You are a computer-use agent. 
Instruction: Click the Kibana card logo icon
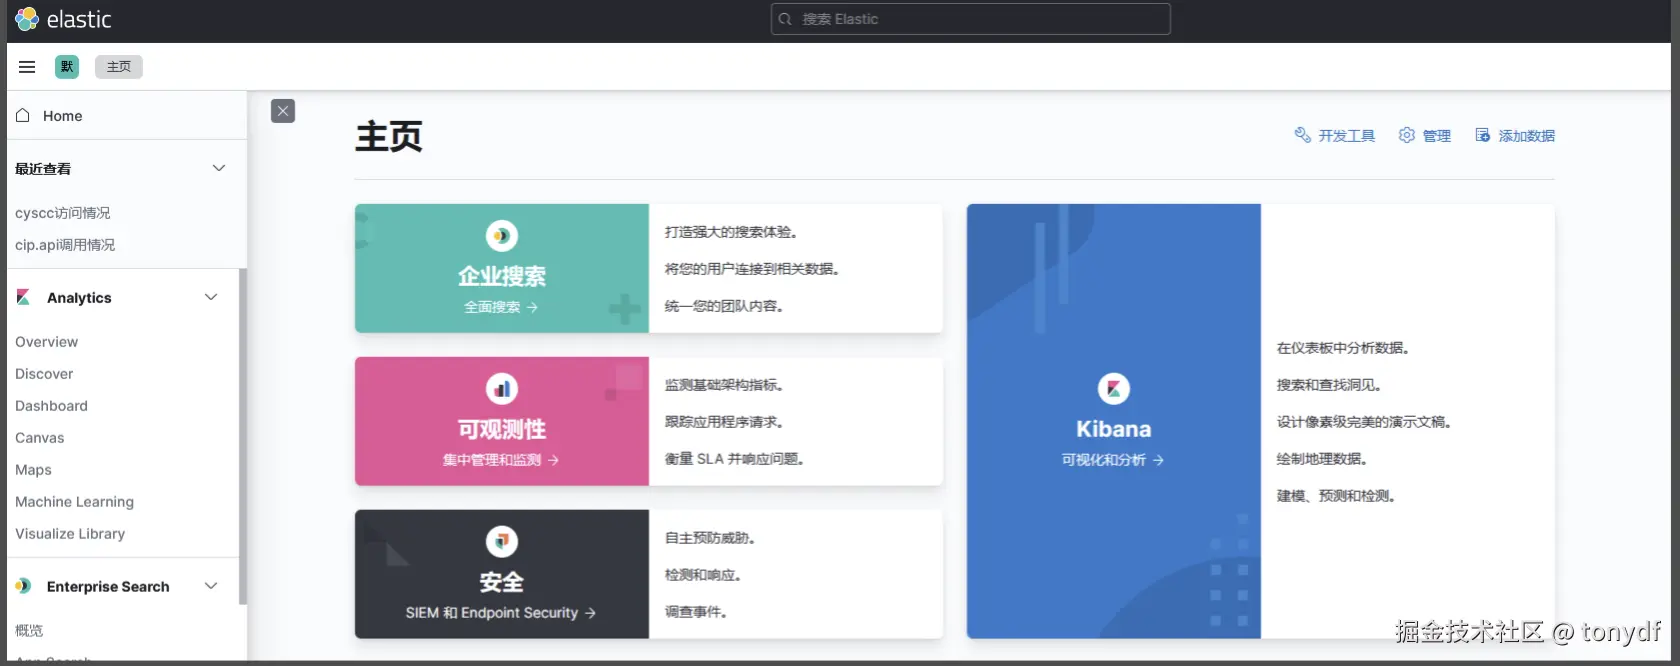pyautogui.click(x=1114, y=389)
